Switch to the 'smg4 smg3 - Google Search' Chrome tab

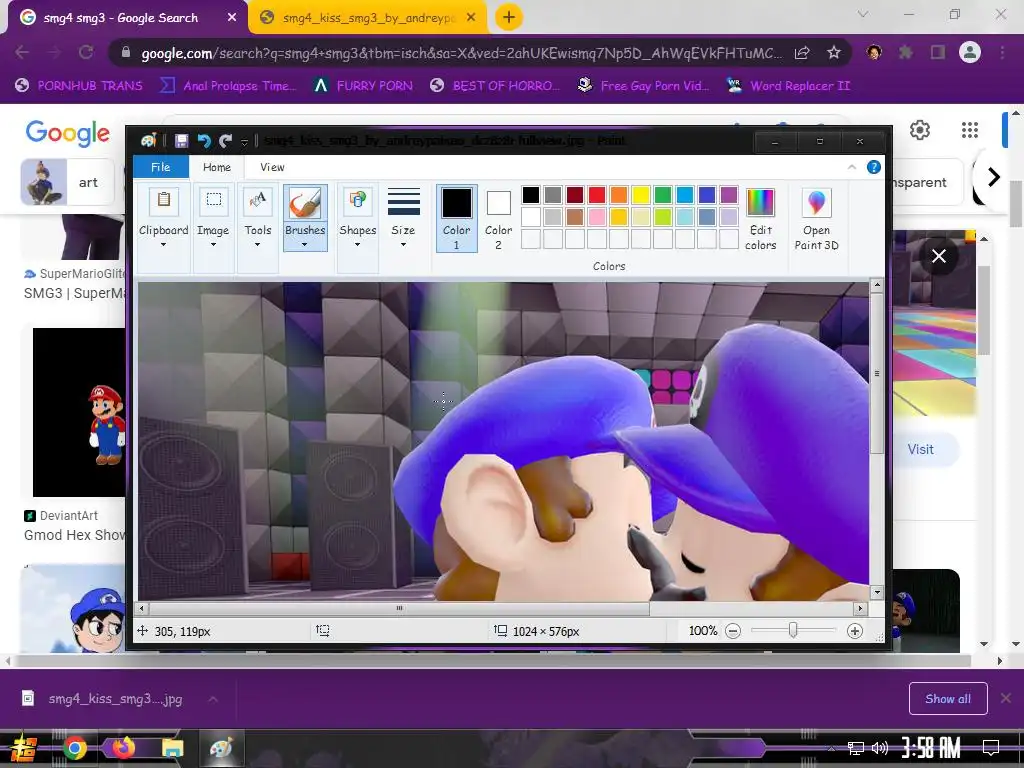tap(120, 18)
